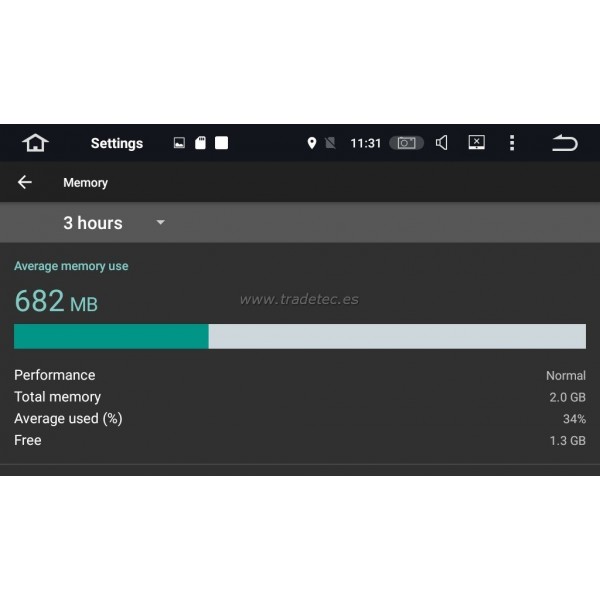Image resolution: width=600 pixels, height=600 pixels.
Task: Click the back arrow beside Memory
Action: point(25,182)
